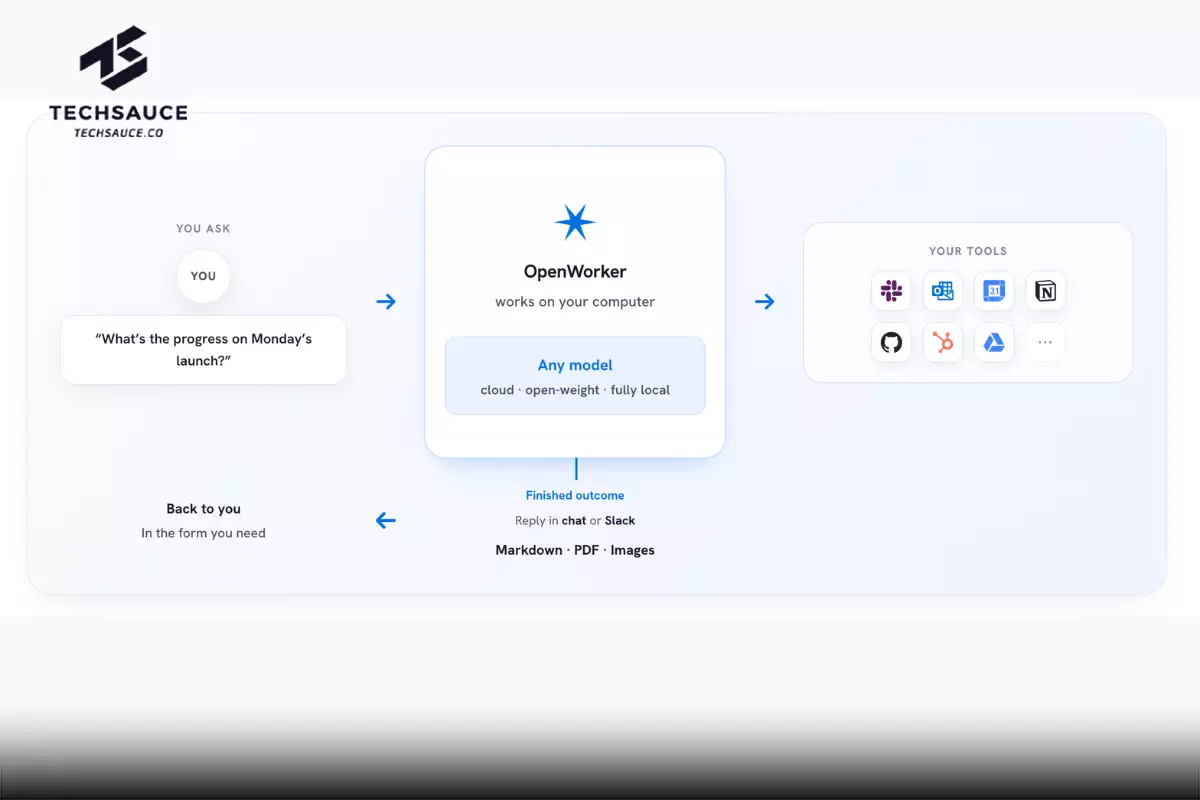Click the Monday's launch question bubble
This screenshot has width=1200, height=800.
[203, 350]
